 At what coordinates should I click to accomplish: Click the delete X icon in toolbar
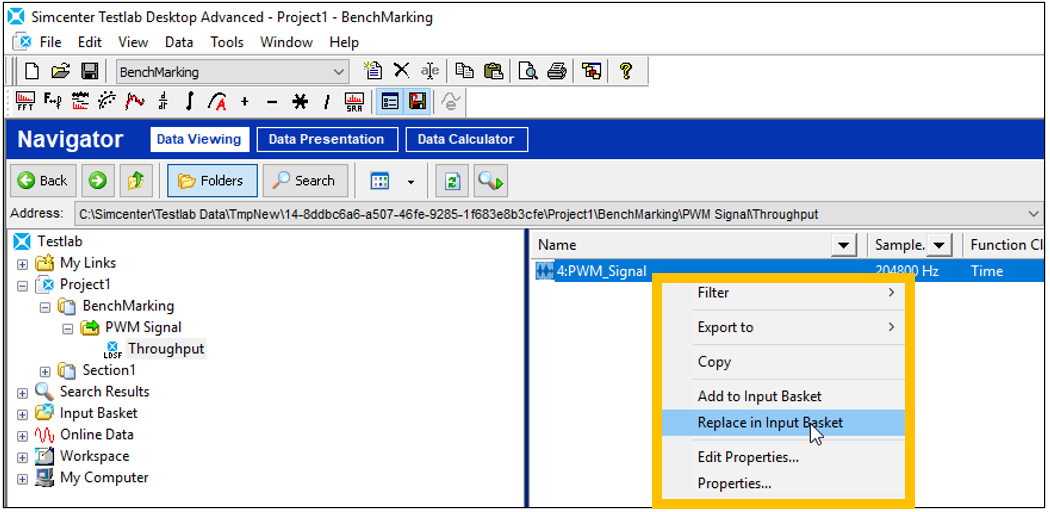coord(401,70)
